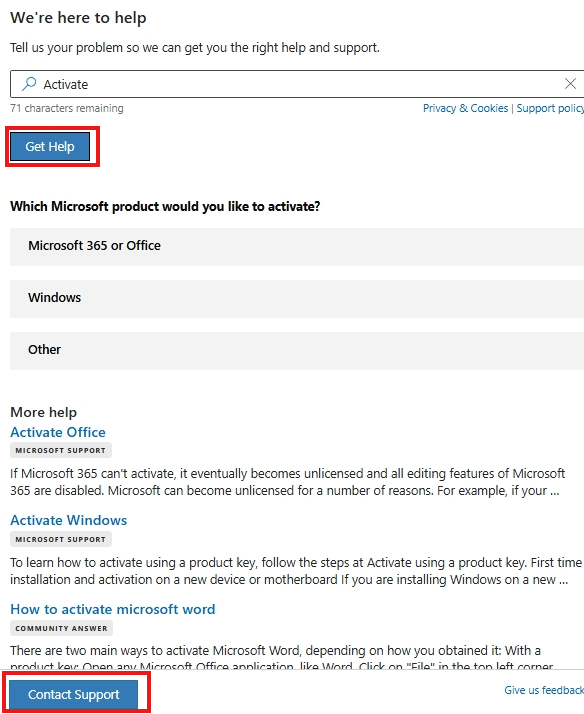Click Microsoft Support tag under Activate Office
This screenshot has height=714, width=584.
click(x=61, y=450)
